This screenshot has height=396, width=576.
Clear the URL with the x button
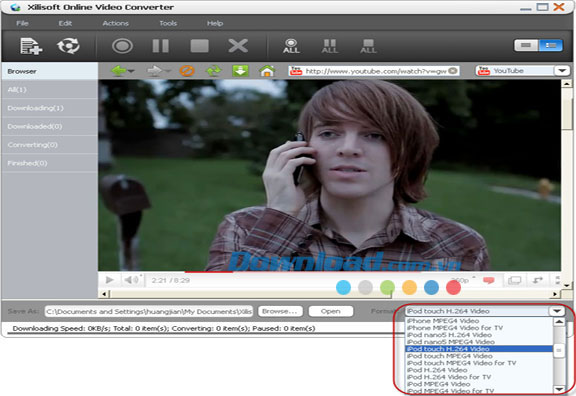point(453,71)
